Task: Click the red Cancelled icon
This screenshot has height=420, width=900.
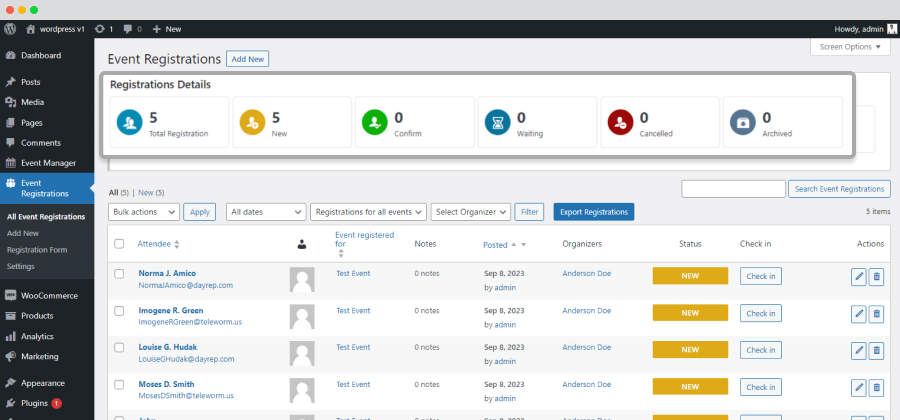Action: click(x=620, y=122)
